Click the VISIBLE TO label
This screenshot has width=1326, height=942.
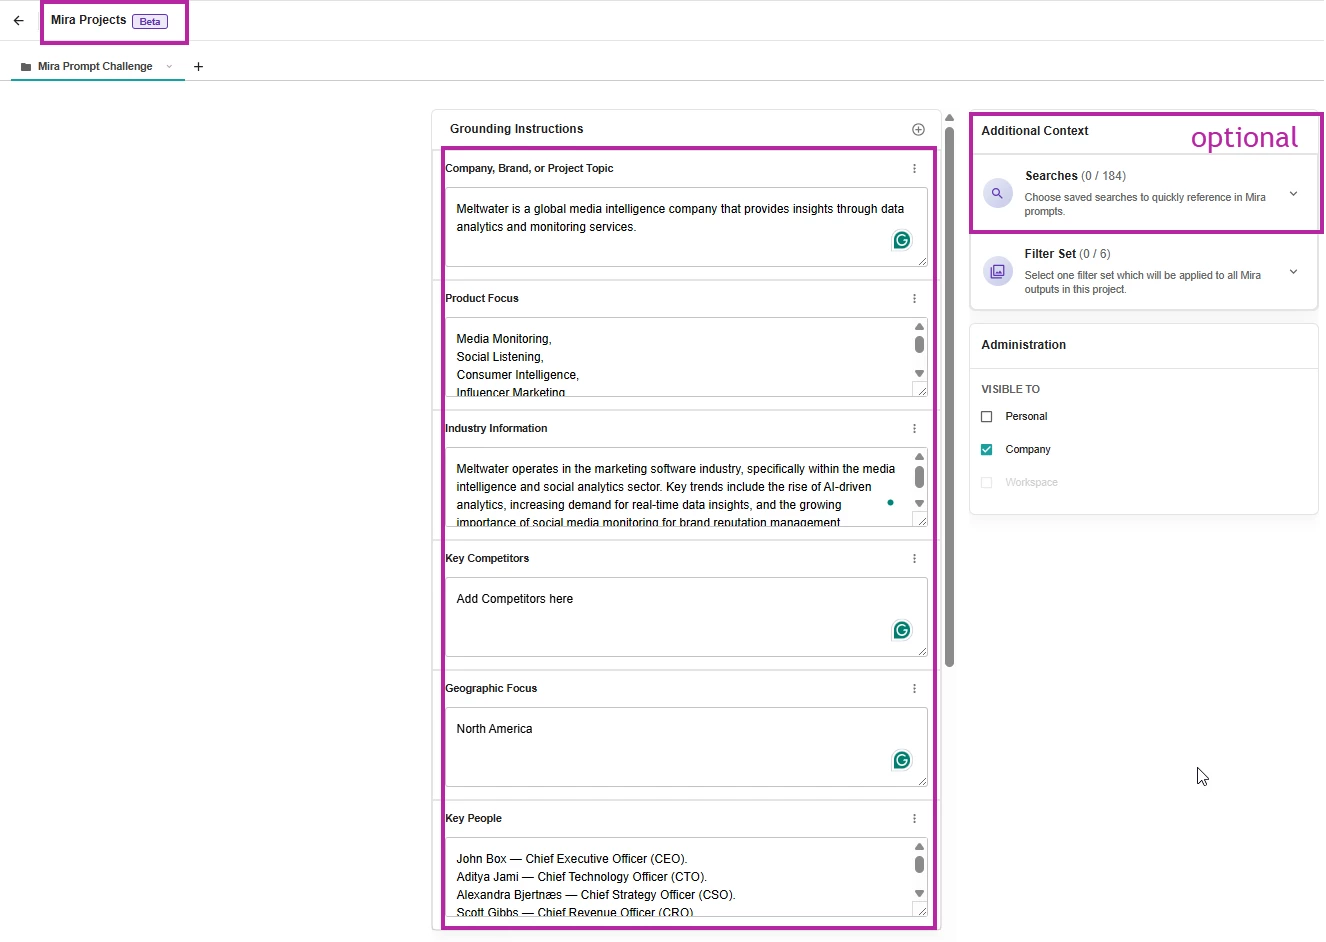1010,390
